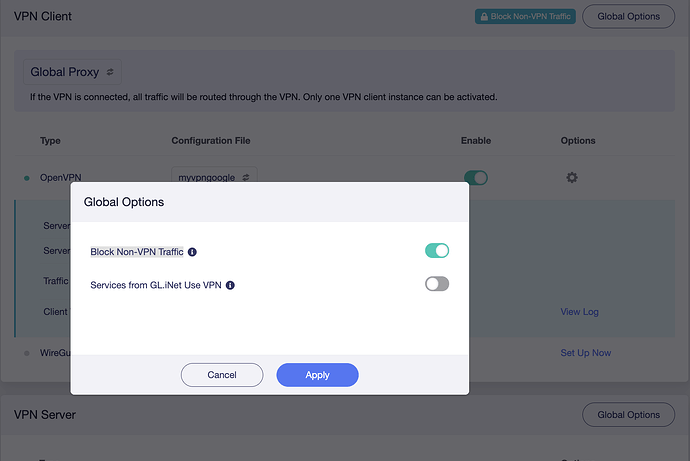Click the lock icon in Block Non-VPN badge
690x461 pixels.
(x=484, y=17)
